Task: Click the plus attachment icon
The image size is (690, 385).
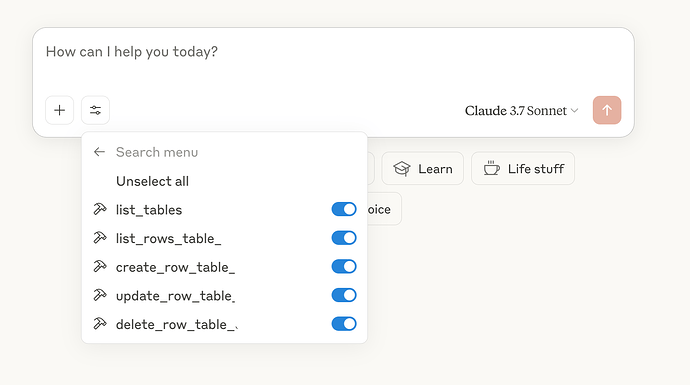Action: 59,110
